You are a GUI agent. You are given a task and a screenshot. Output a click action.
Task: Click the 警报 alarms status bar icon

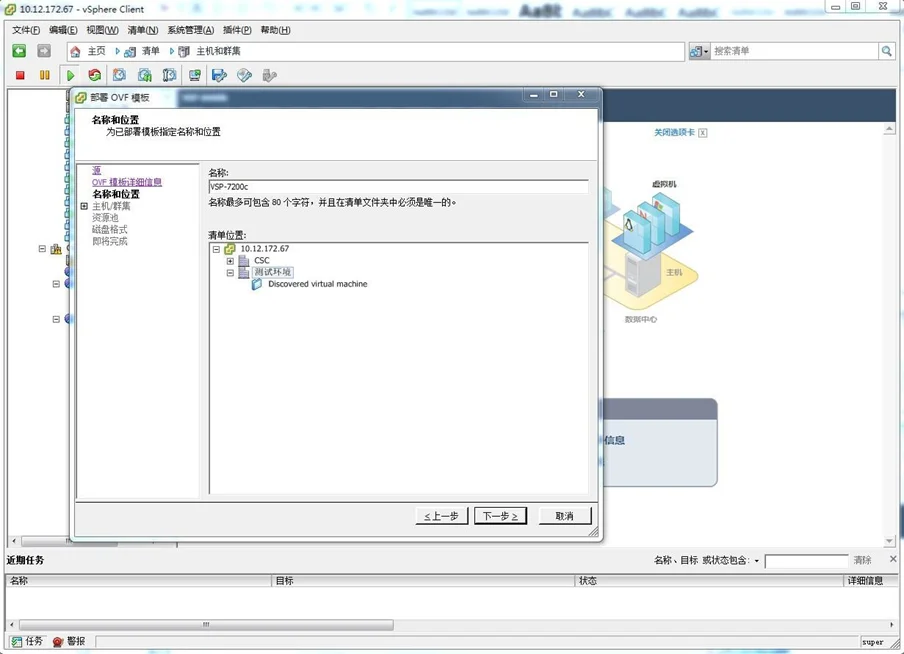(x=58, y=641)
